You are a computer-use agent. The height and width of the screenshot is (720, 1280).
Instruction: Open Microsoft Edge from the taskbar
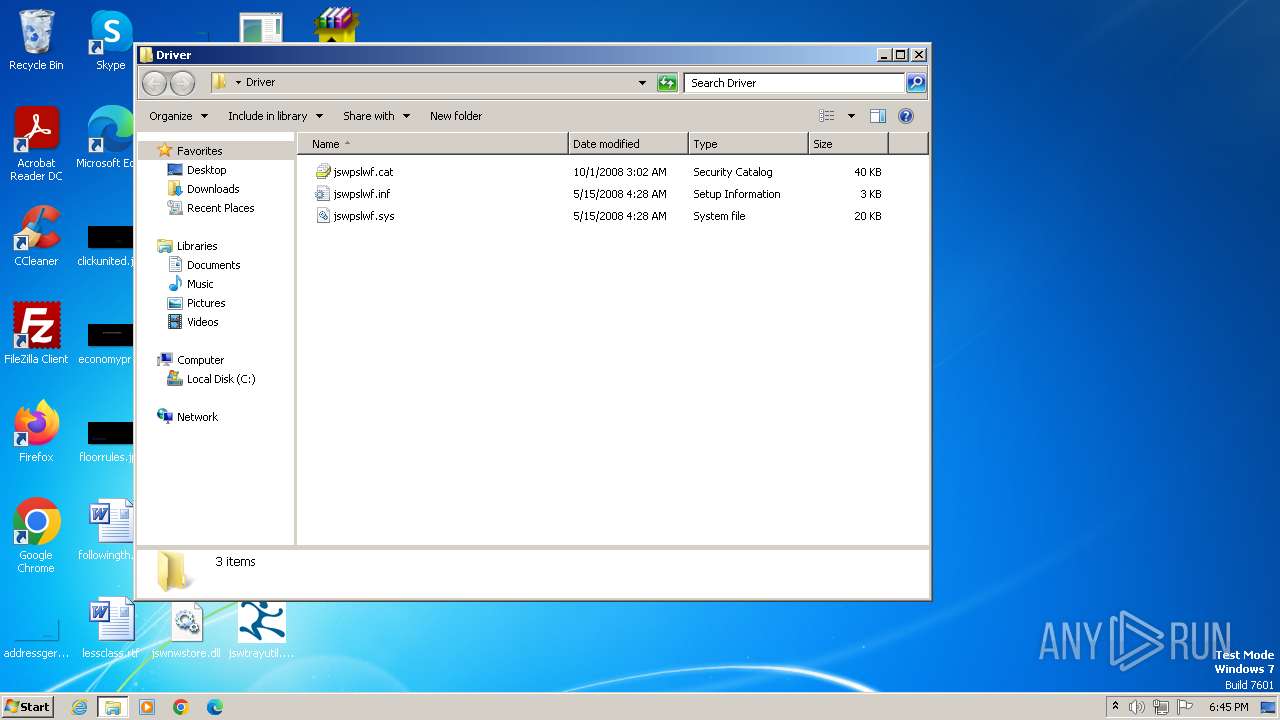click(x=215, y=707)
